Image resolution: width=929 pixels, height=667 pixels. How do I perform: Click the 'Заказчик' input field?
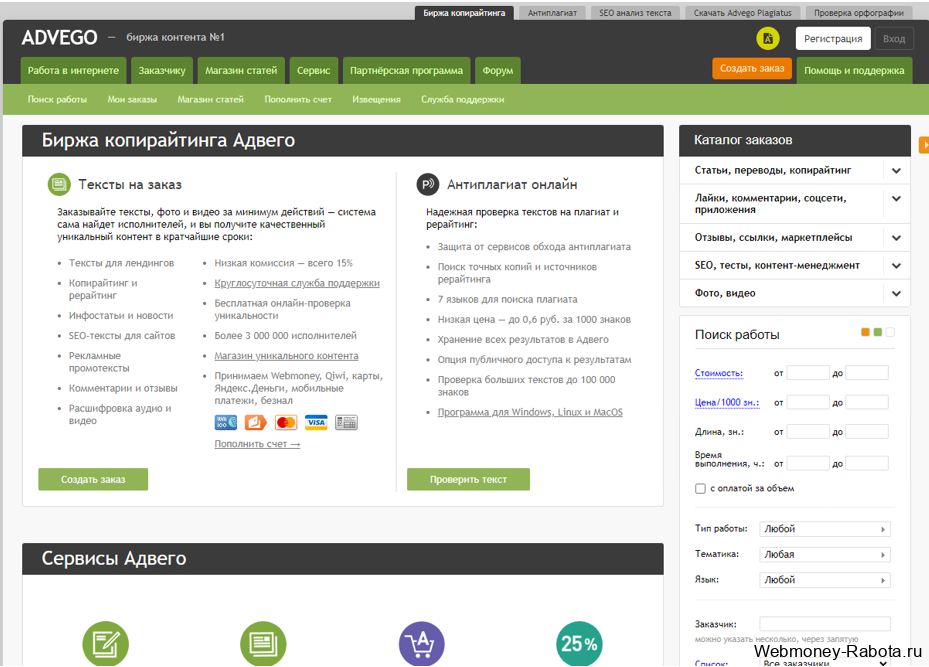tap(825, 624)
